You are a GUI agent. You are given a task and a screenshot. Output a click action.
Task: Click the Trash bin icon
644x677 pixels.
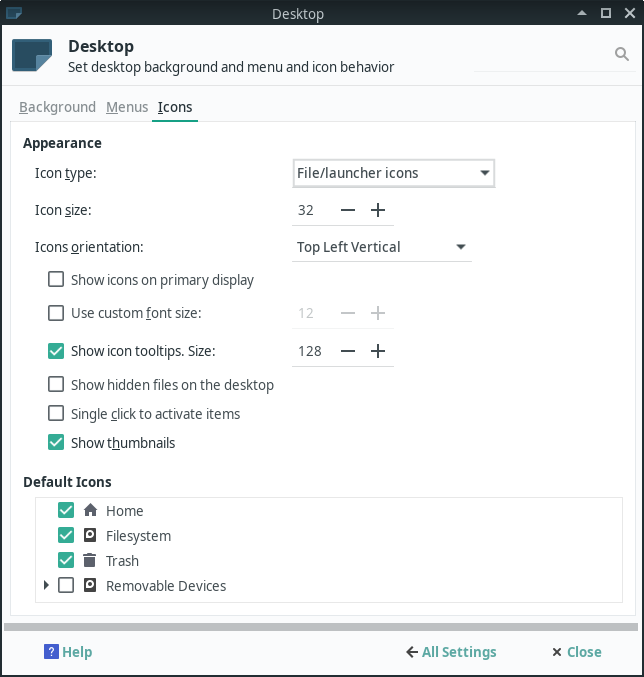tap(90, 561)
